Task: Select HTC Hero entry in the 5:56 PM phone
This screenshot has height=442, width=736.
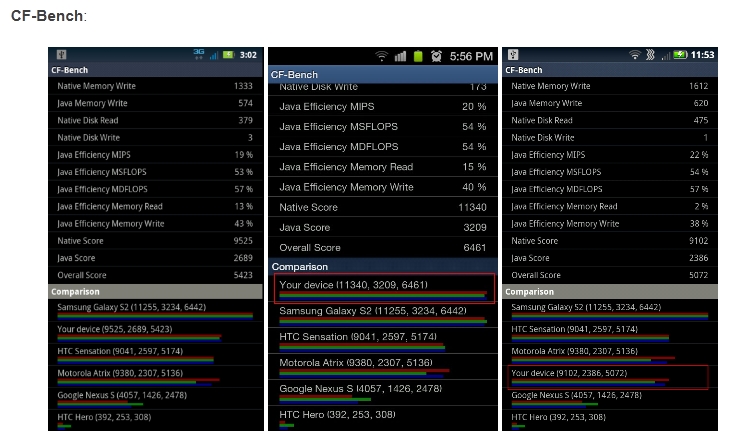Action: pos(383,419)
